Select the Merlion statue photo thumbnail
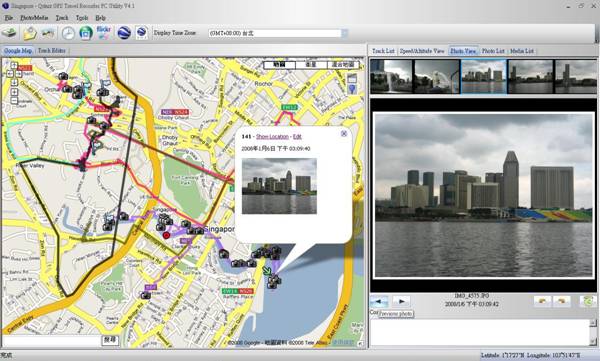This screenshot has height=361, width=600. pos(437,76)
